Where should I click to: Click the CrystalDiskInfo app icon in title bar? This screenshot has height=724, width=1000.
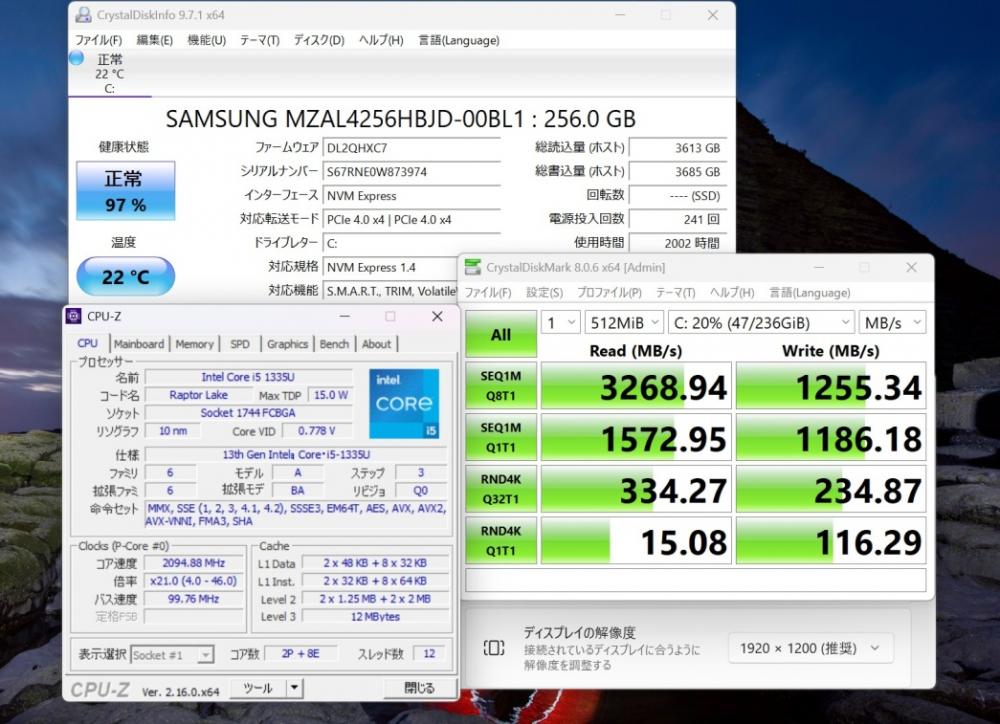click(x=83, y=14)
